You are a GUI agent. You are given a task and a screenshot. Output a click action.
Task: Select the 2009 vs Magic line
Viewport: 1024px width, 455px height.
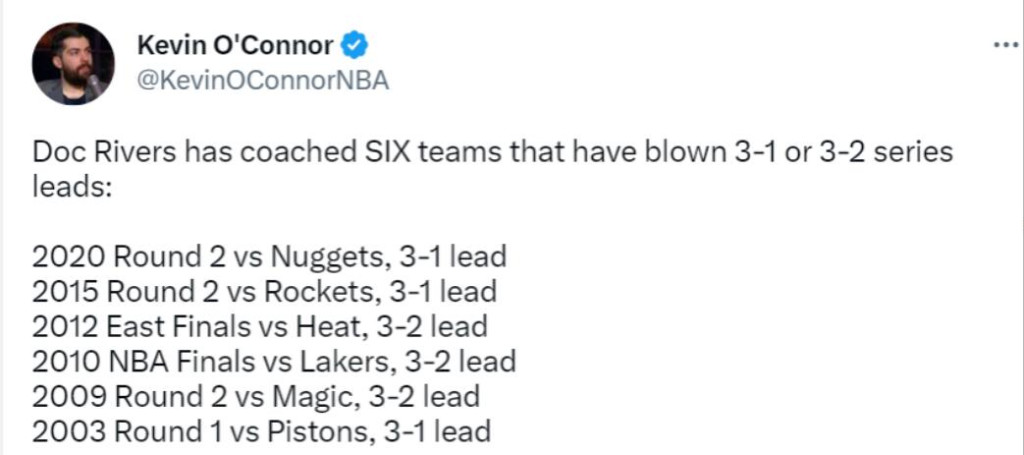pyautogui.click(x=256, y=396)
